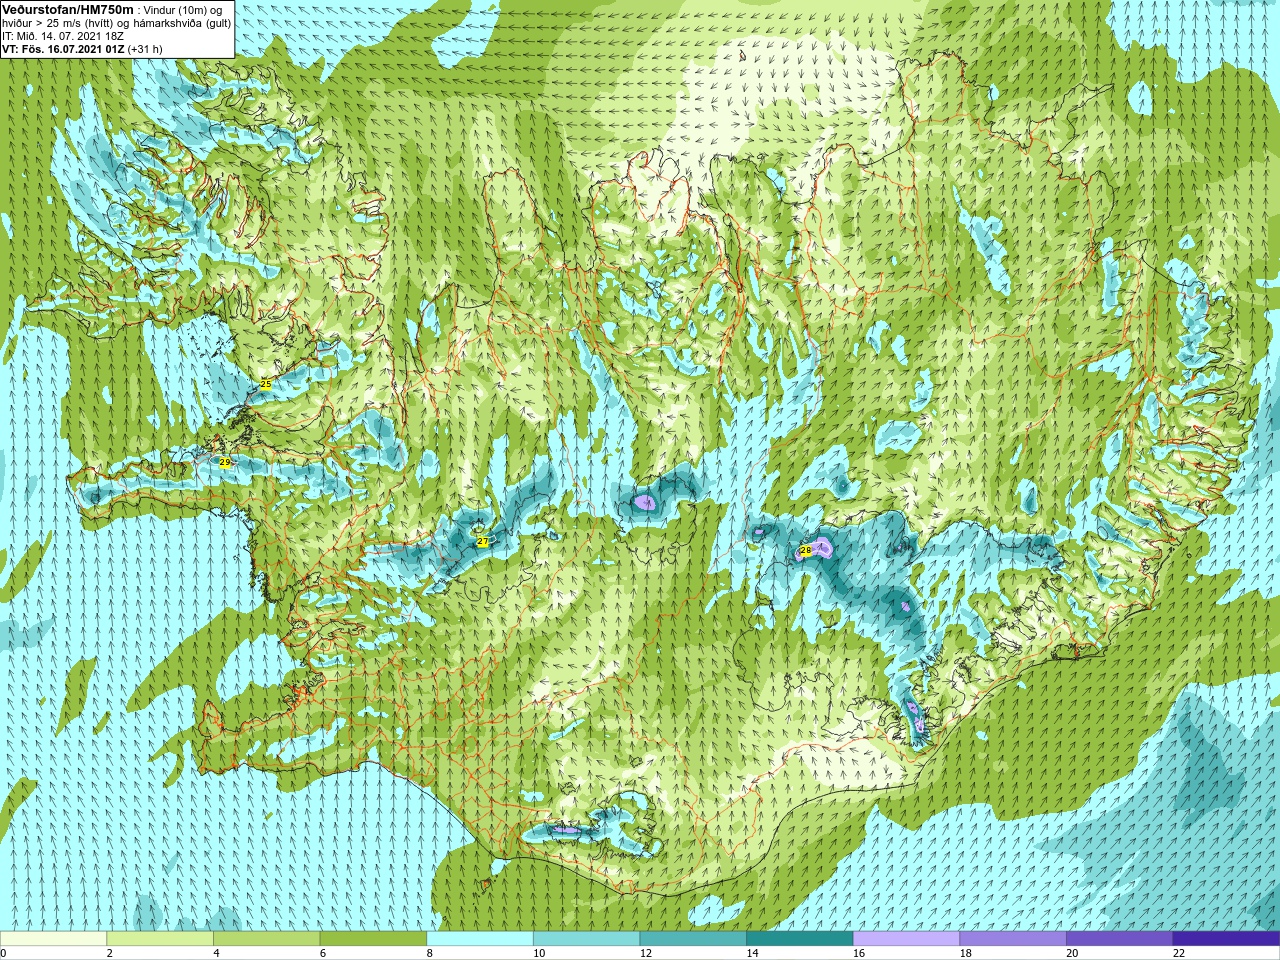Pick the 8–10 m/s light cyan legend swatch
The image size is (1280, 960).
480,939
